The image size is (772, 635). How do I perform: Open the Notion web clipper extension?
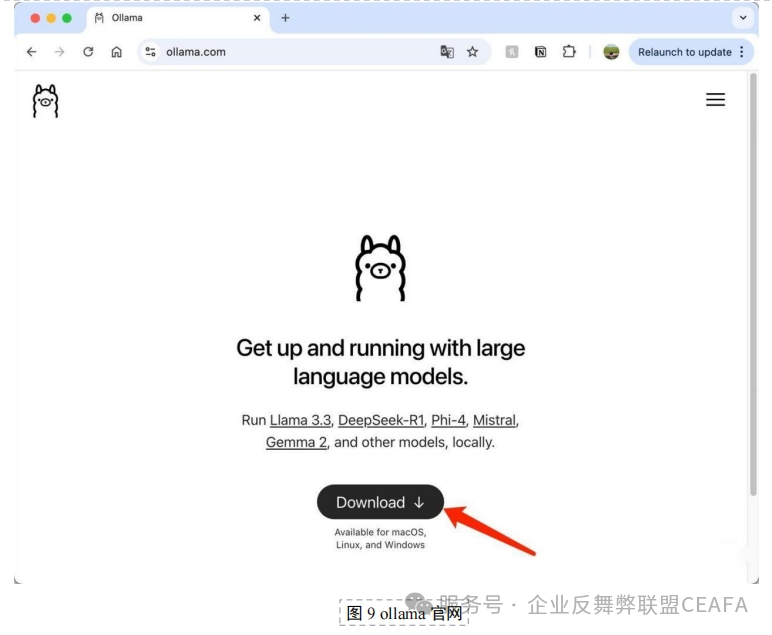point(541,52)
